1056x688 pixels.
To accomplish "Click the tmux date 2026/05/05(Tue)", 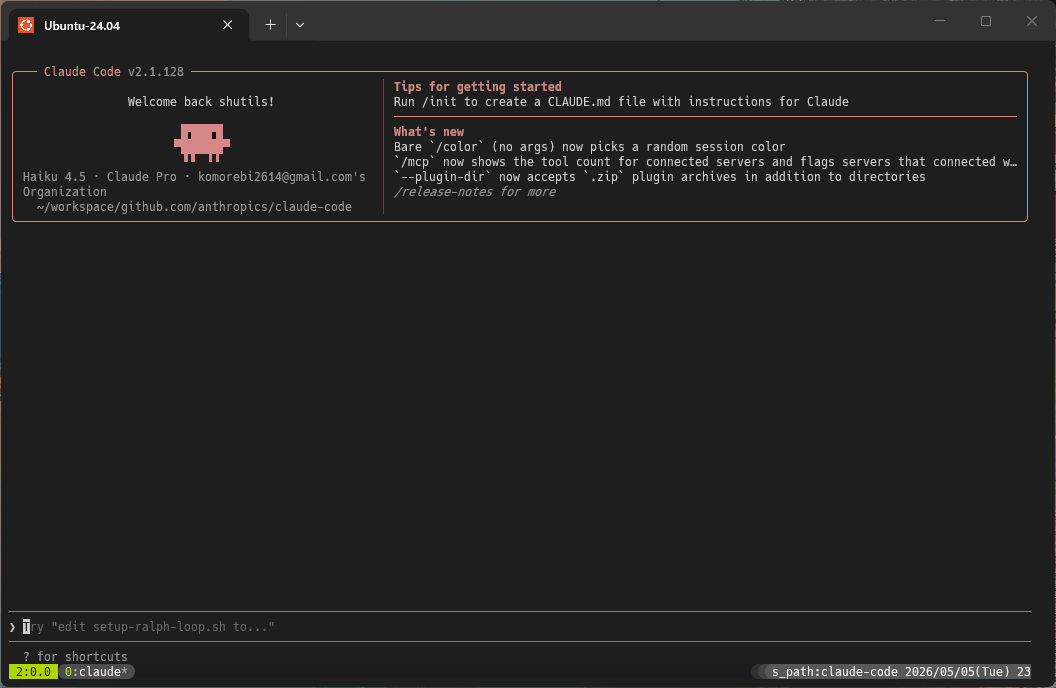I will tap(958, 672).
